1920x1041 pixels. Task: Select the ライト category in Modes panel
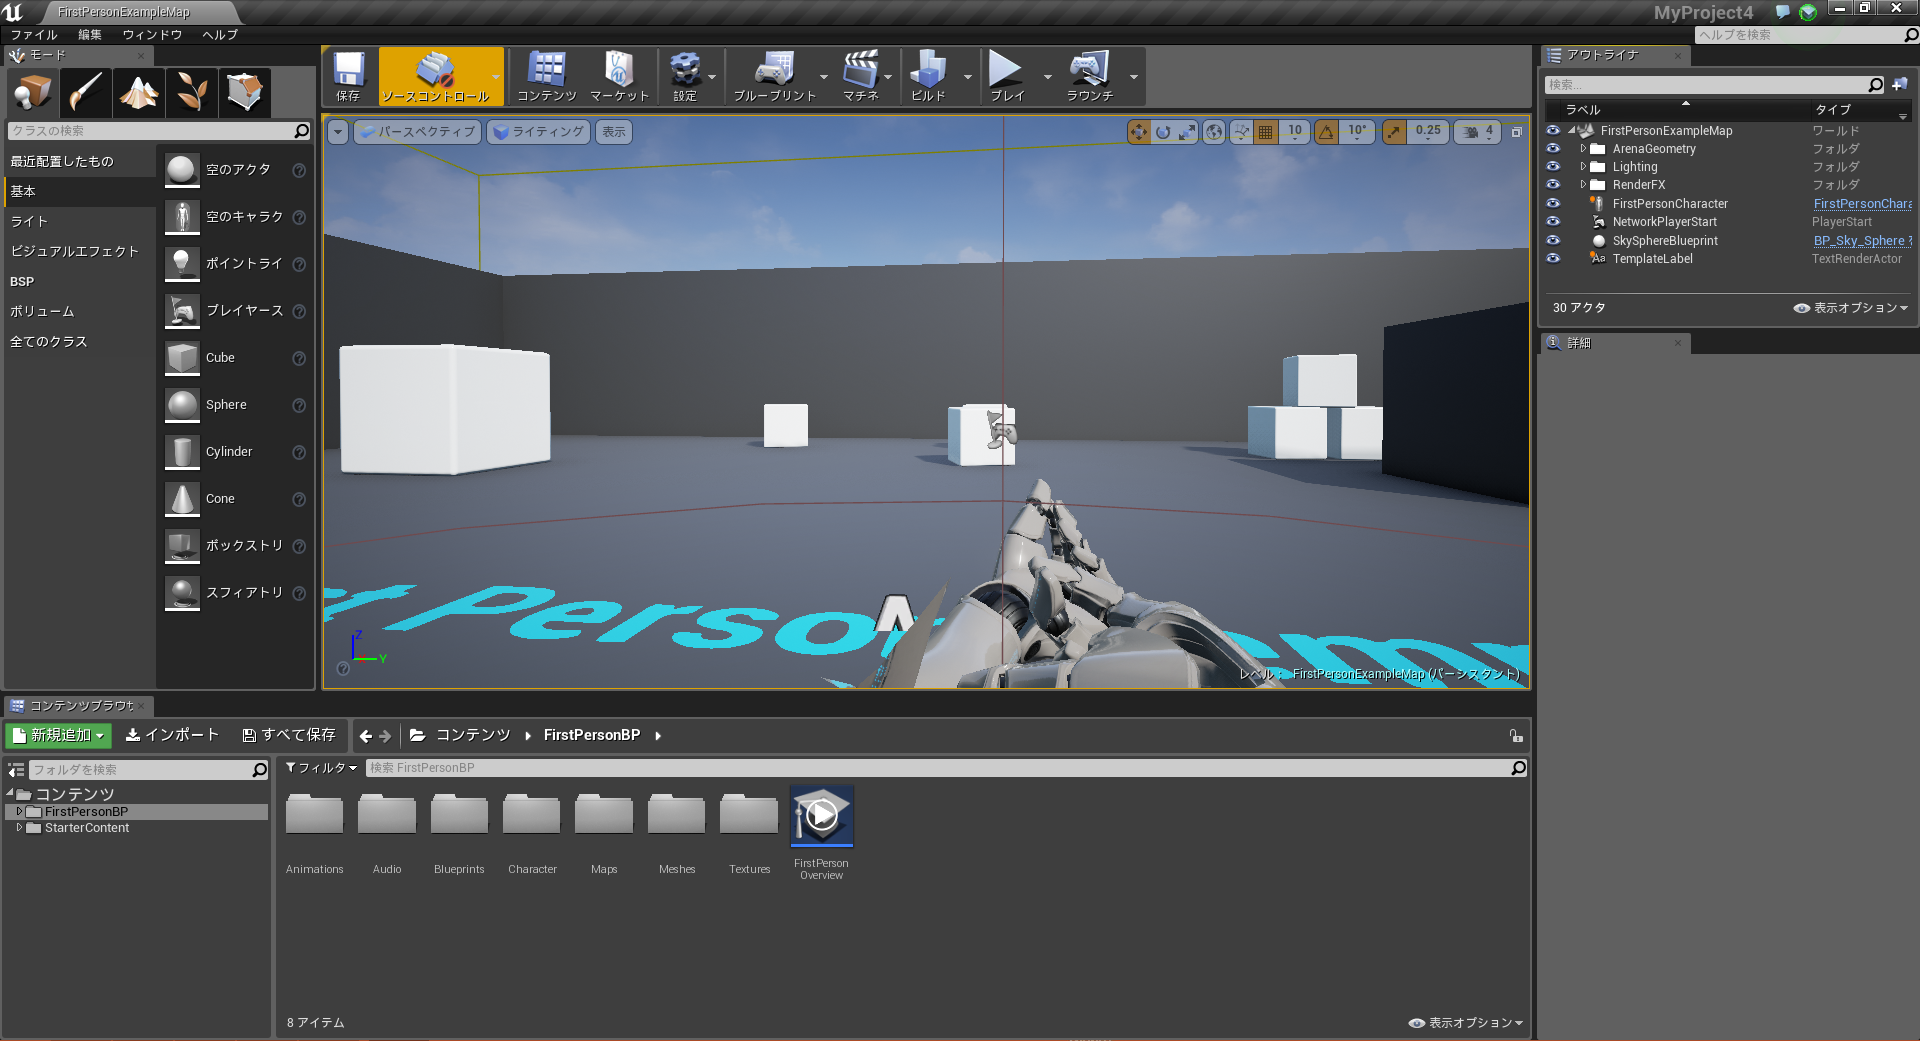tap(80, 222)
